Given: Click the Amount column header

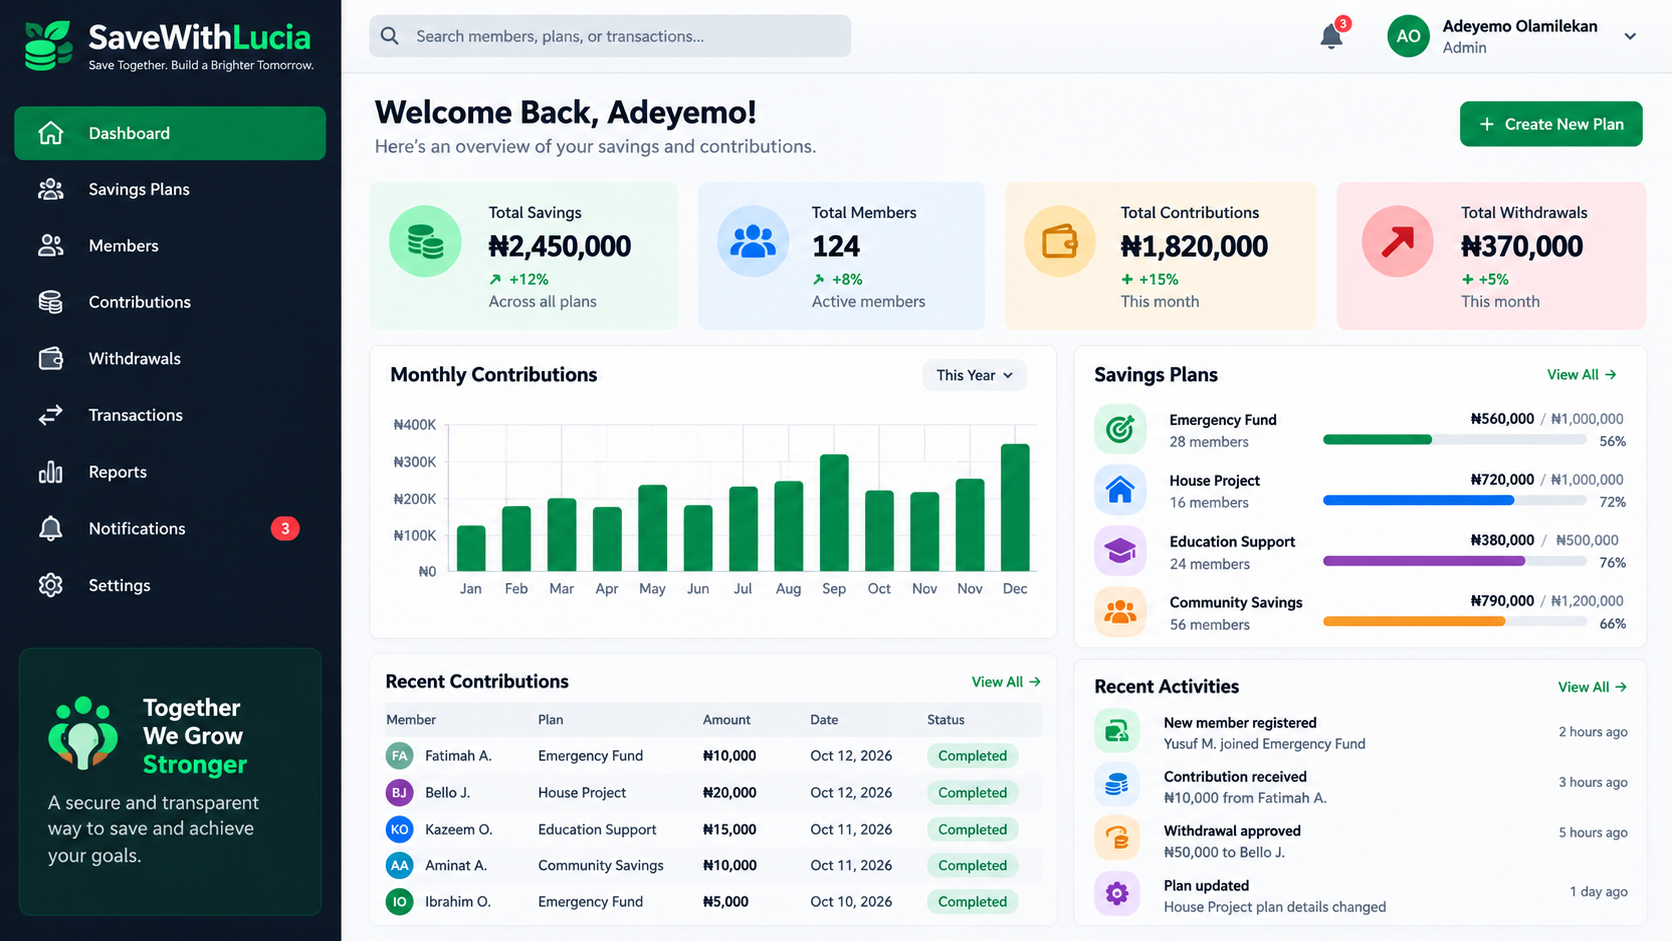Looking at the screenshot, I should click(727, 720).
